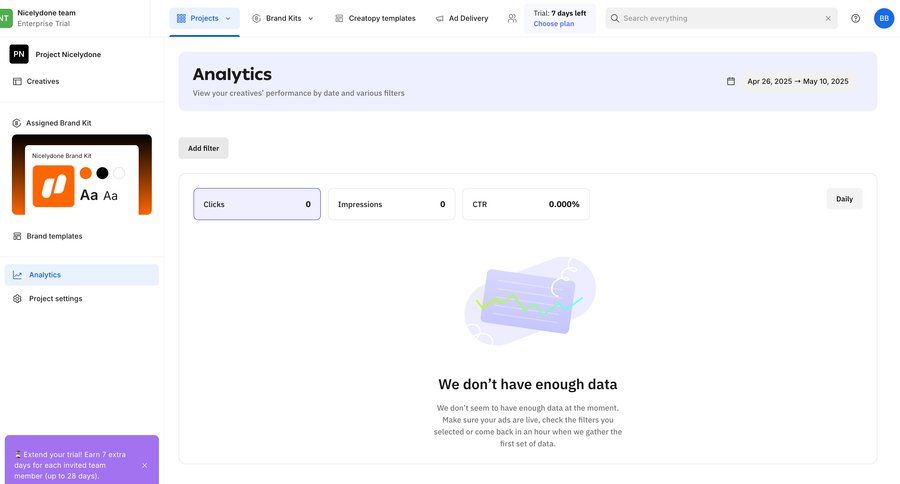Screen dimensions: 900x484
Task: Select the CTR metric card
Action: point(526,204)
